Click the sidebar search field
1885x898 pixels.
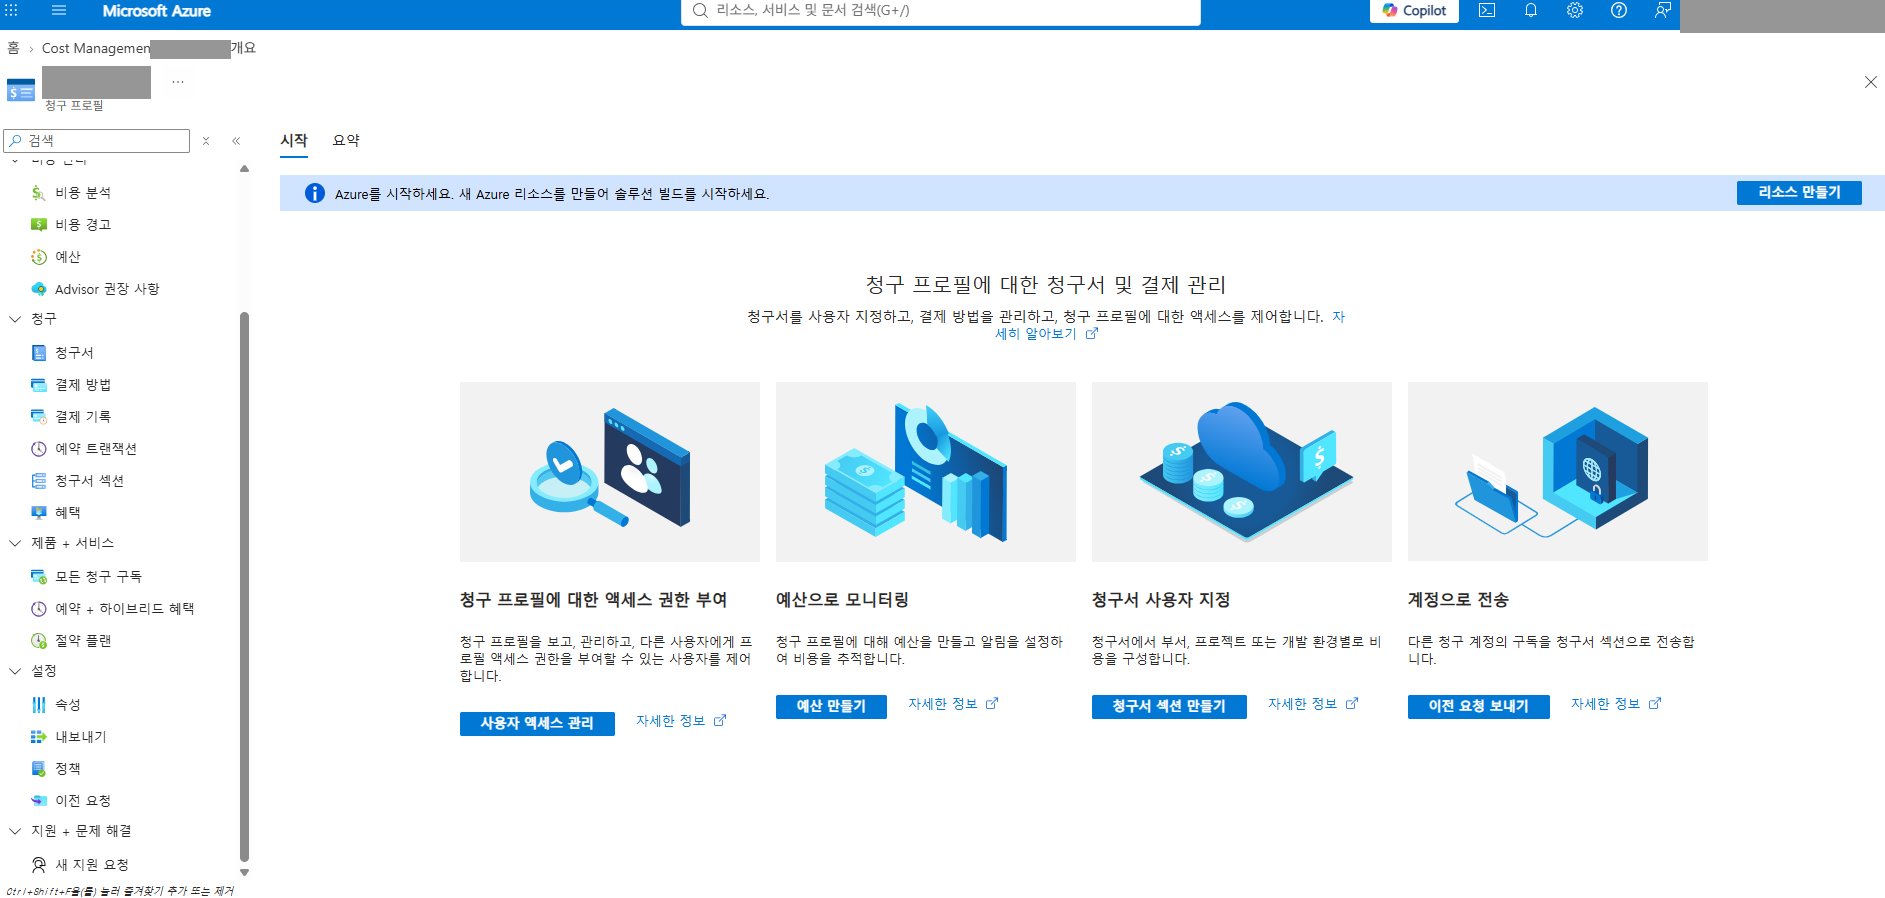click(97, 141)
